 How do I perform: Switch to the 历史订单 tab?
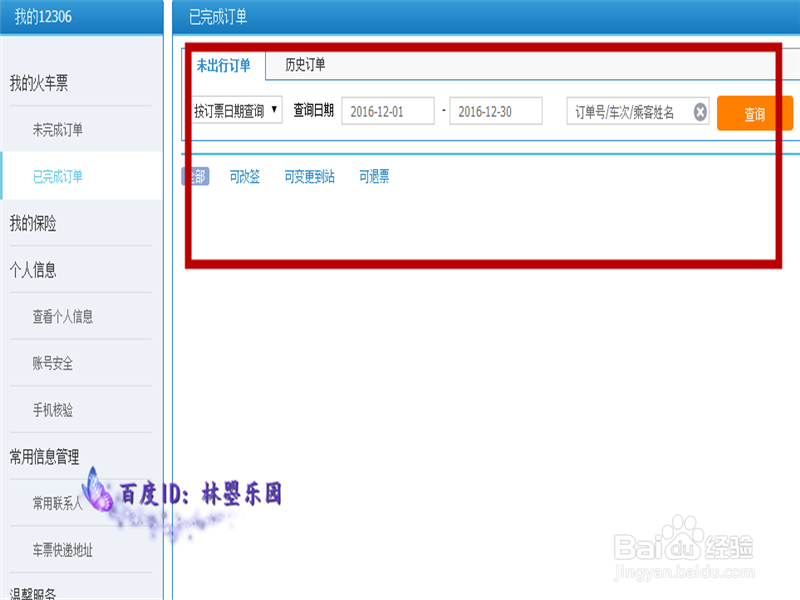pos(305,65)
